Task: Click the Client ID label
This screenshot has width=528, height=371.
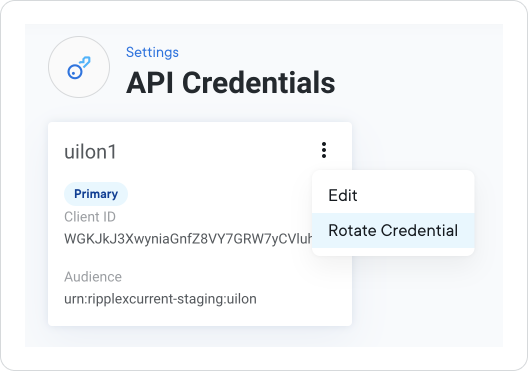Action: (x=90, y=217)
